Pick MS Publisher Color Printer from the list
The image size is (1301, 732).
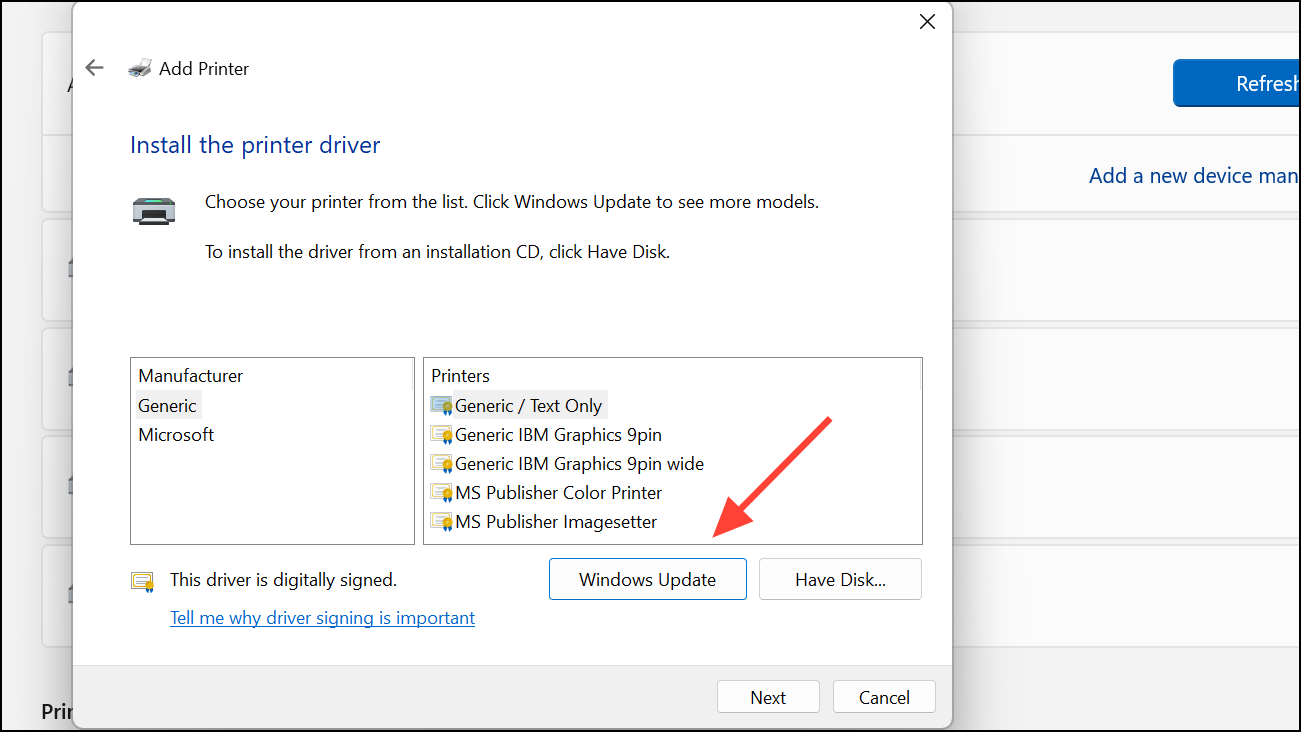point(558,493)
